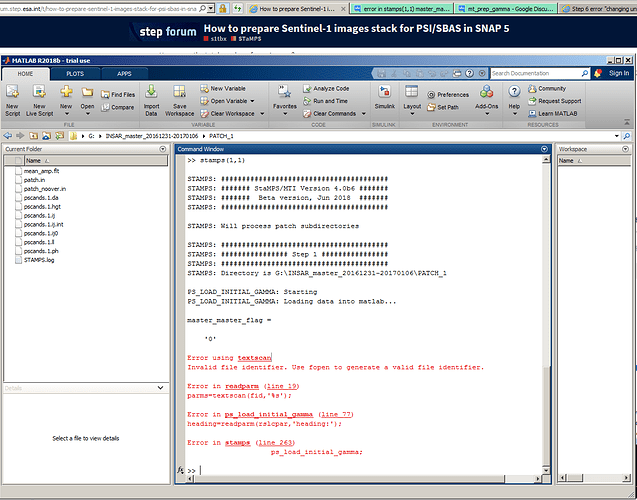
Task: Expand the Add-Ons dropdown
Action: point(487,114)
